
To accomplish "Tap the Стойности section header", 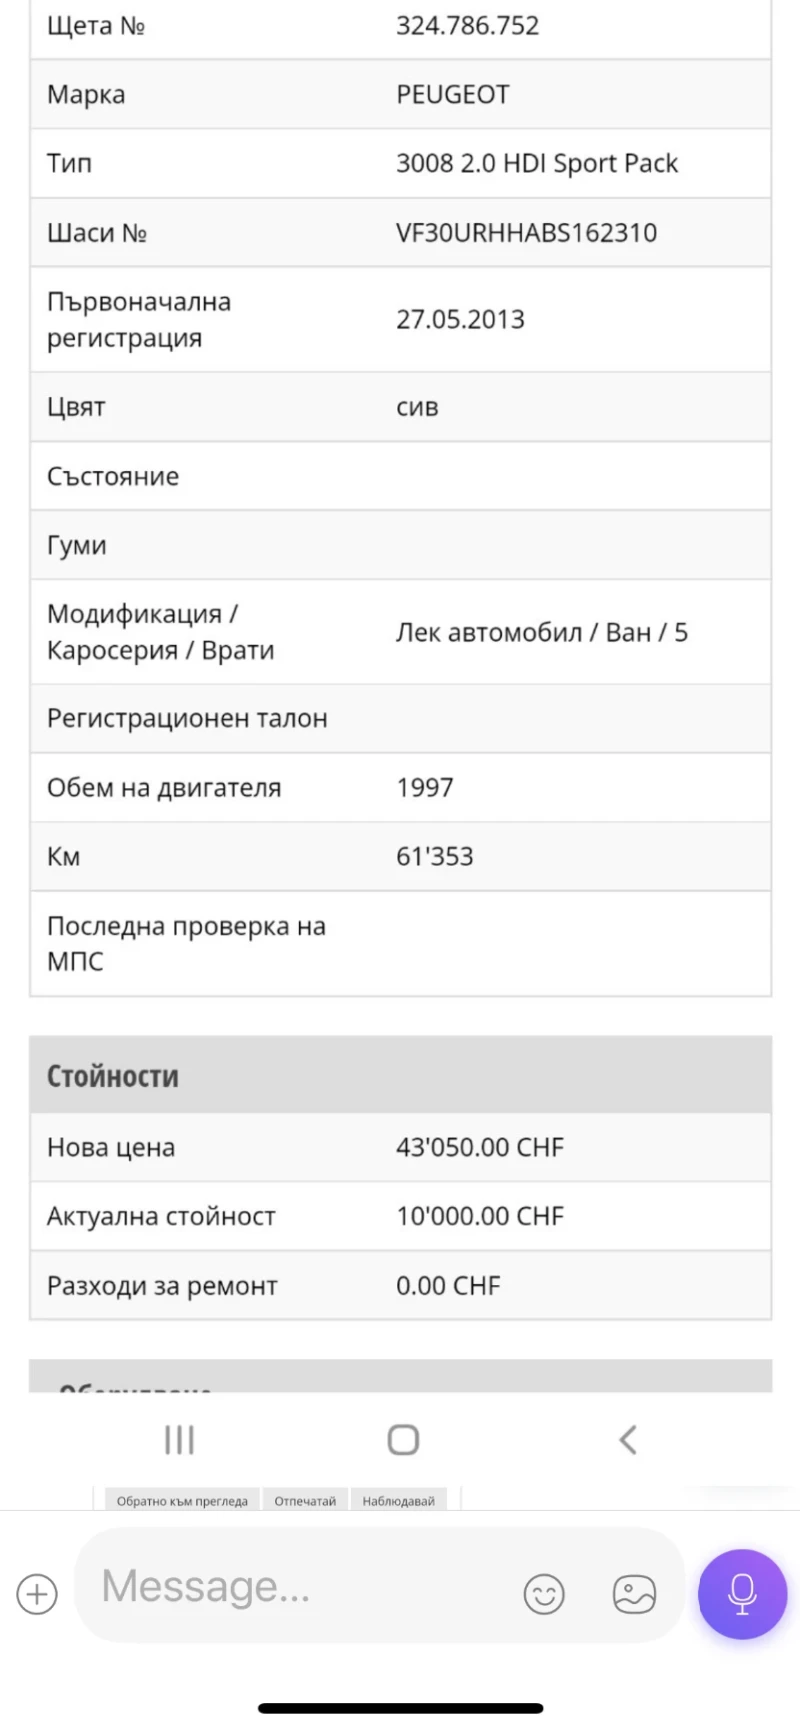I will click(400, 1076).
